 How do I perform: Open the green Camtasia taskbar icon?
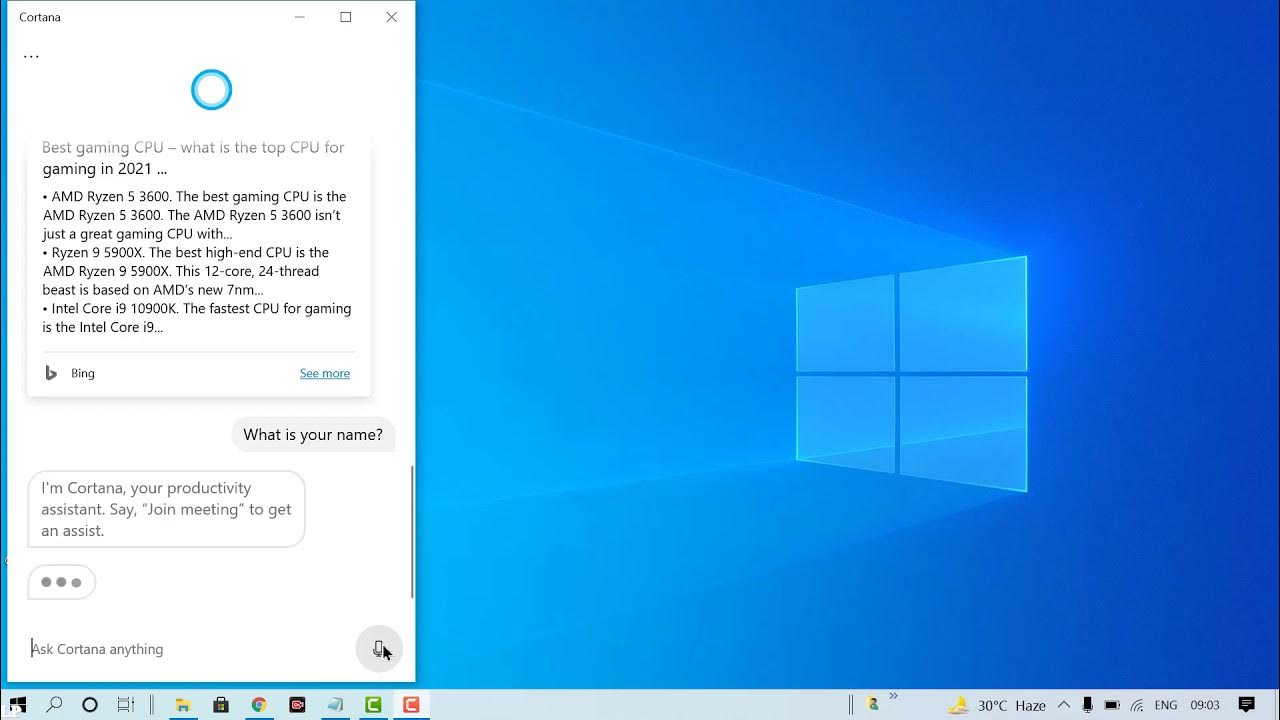[x=373, y=705]
